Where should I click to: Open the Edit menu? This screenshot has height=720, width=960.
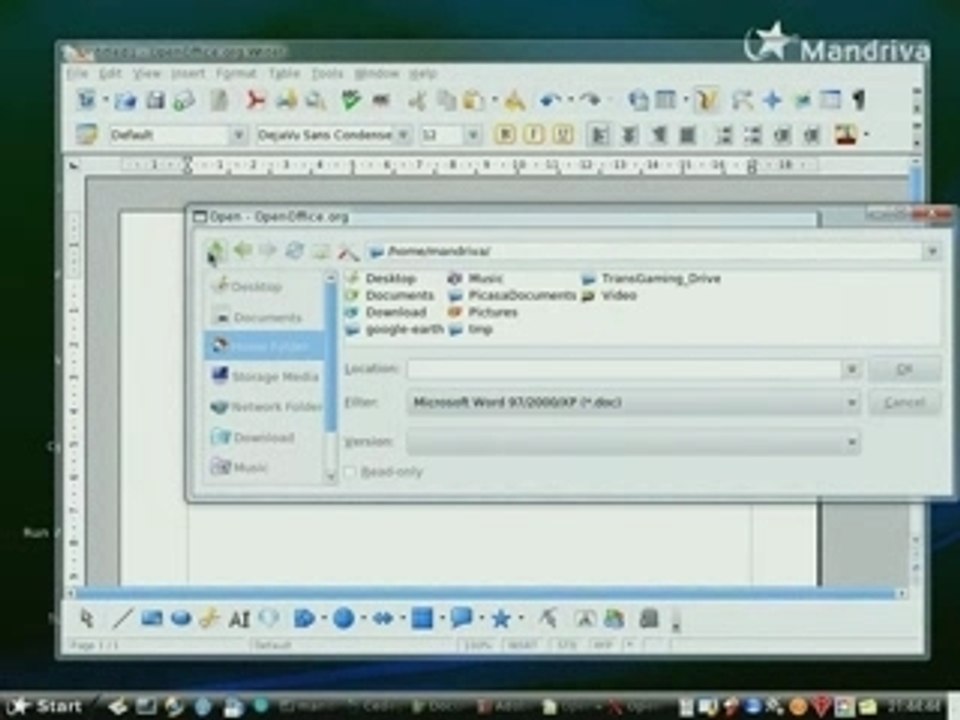tap(110, 73)
